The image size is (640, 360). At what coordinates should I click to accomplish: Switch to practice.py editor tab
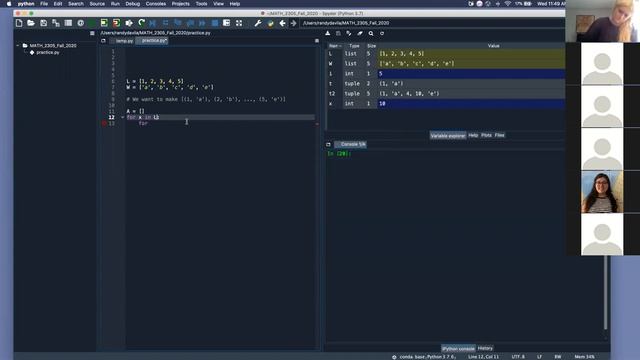point(153,41)
